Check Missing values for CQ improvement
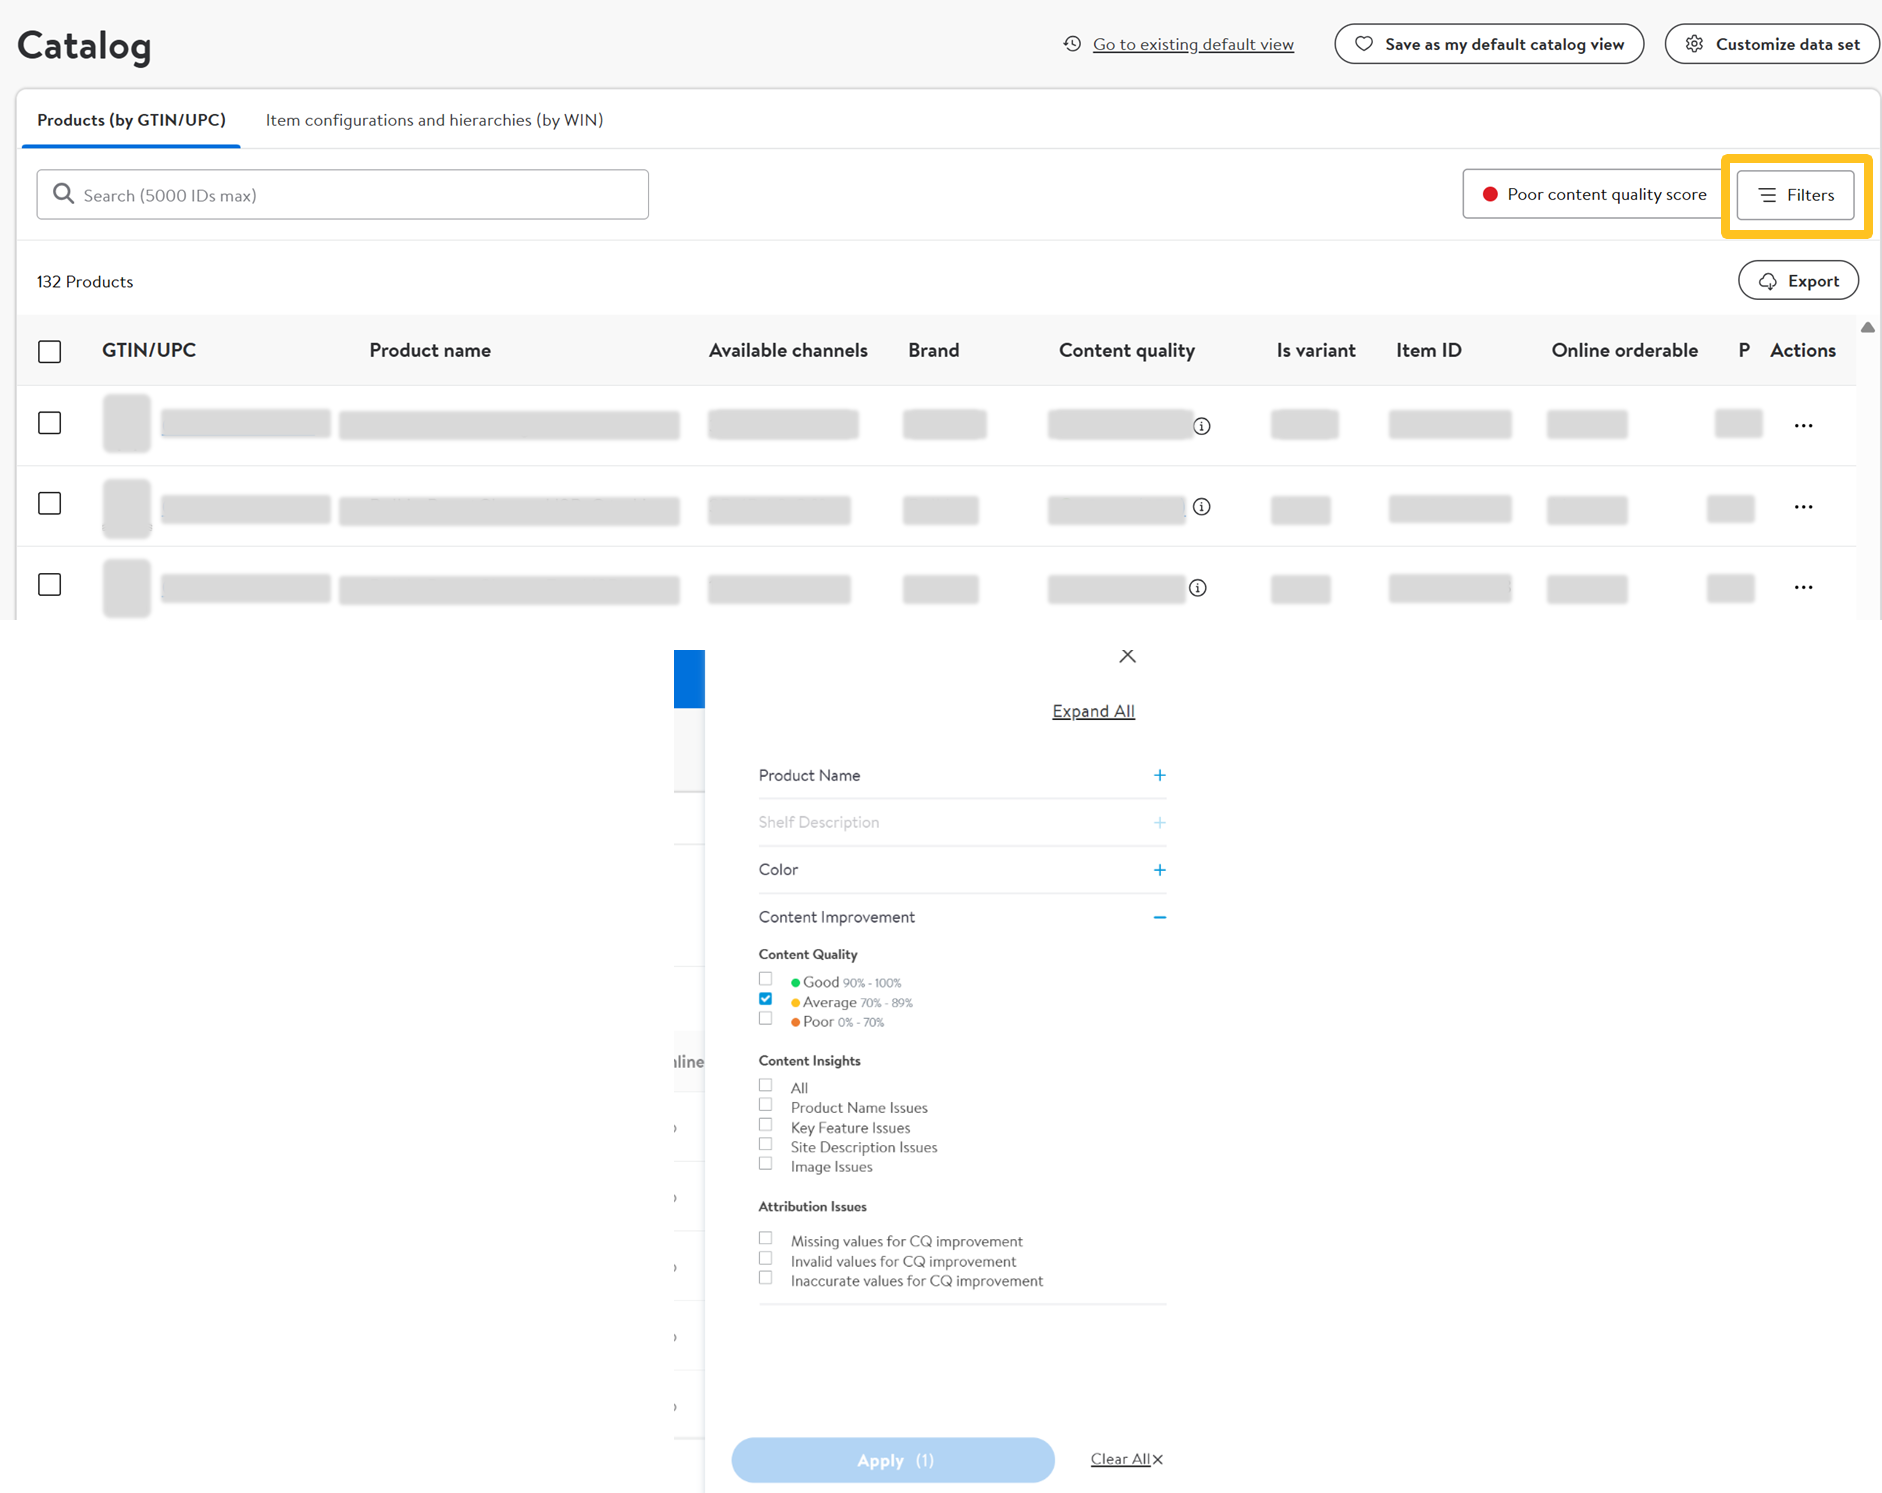This screenshot has height=1493, width=1882. [766, 1239]
